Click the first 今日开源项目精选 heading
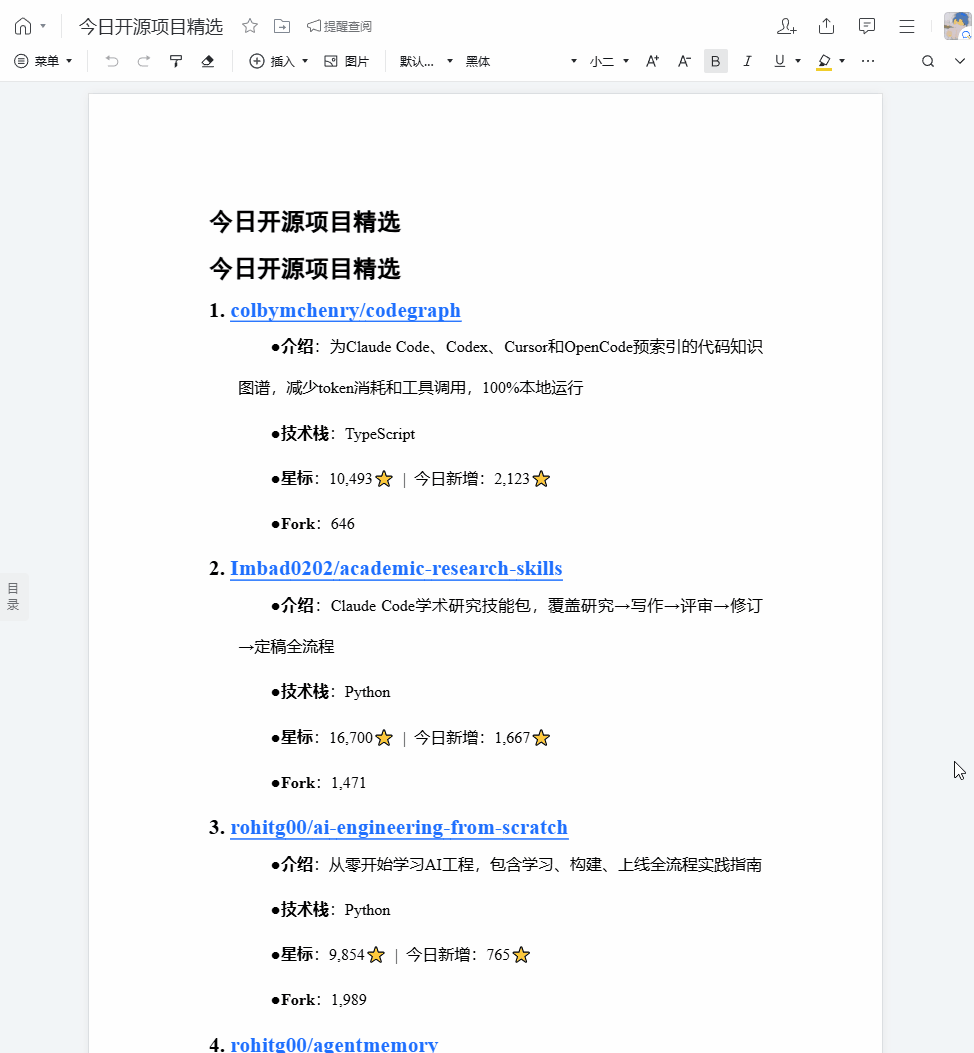 (x=305, y=222)
